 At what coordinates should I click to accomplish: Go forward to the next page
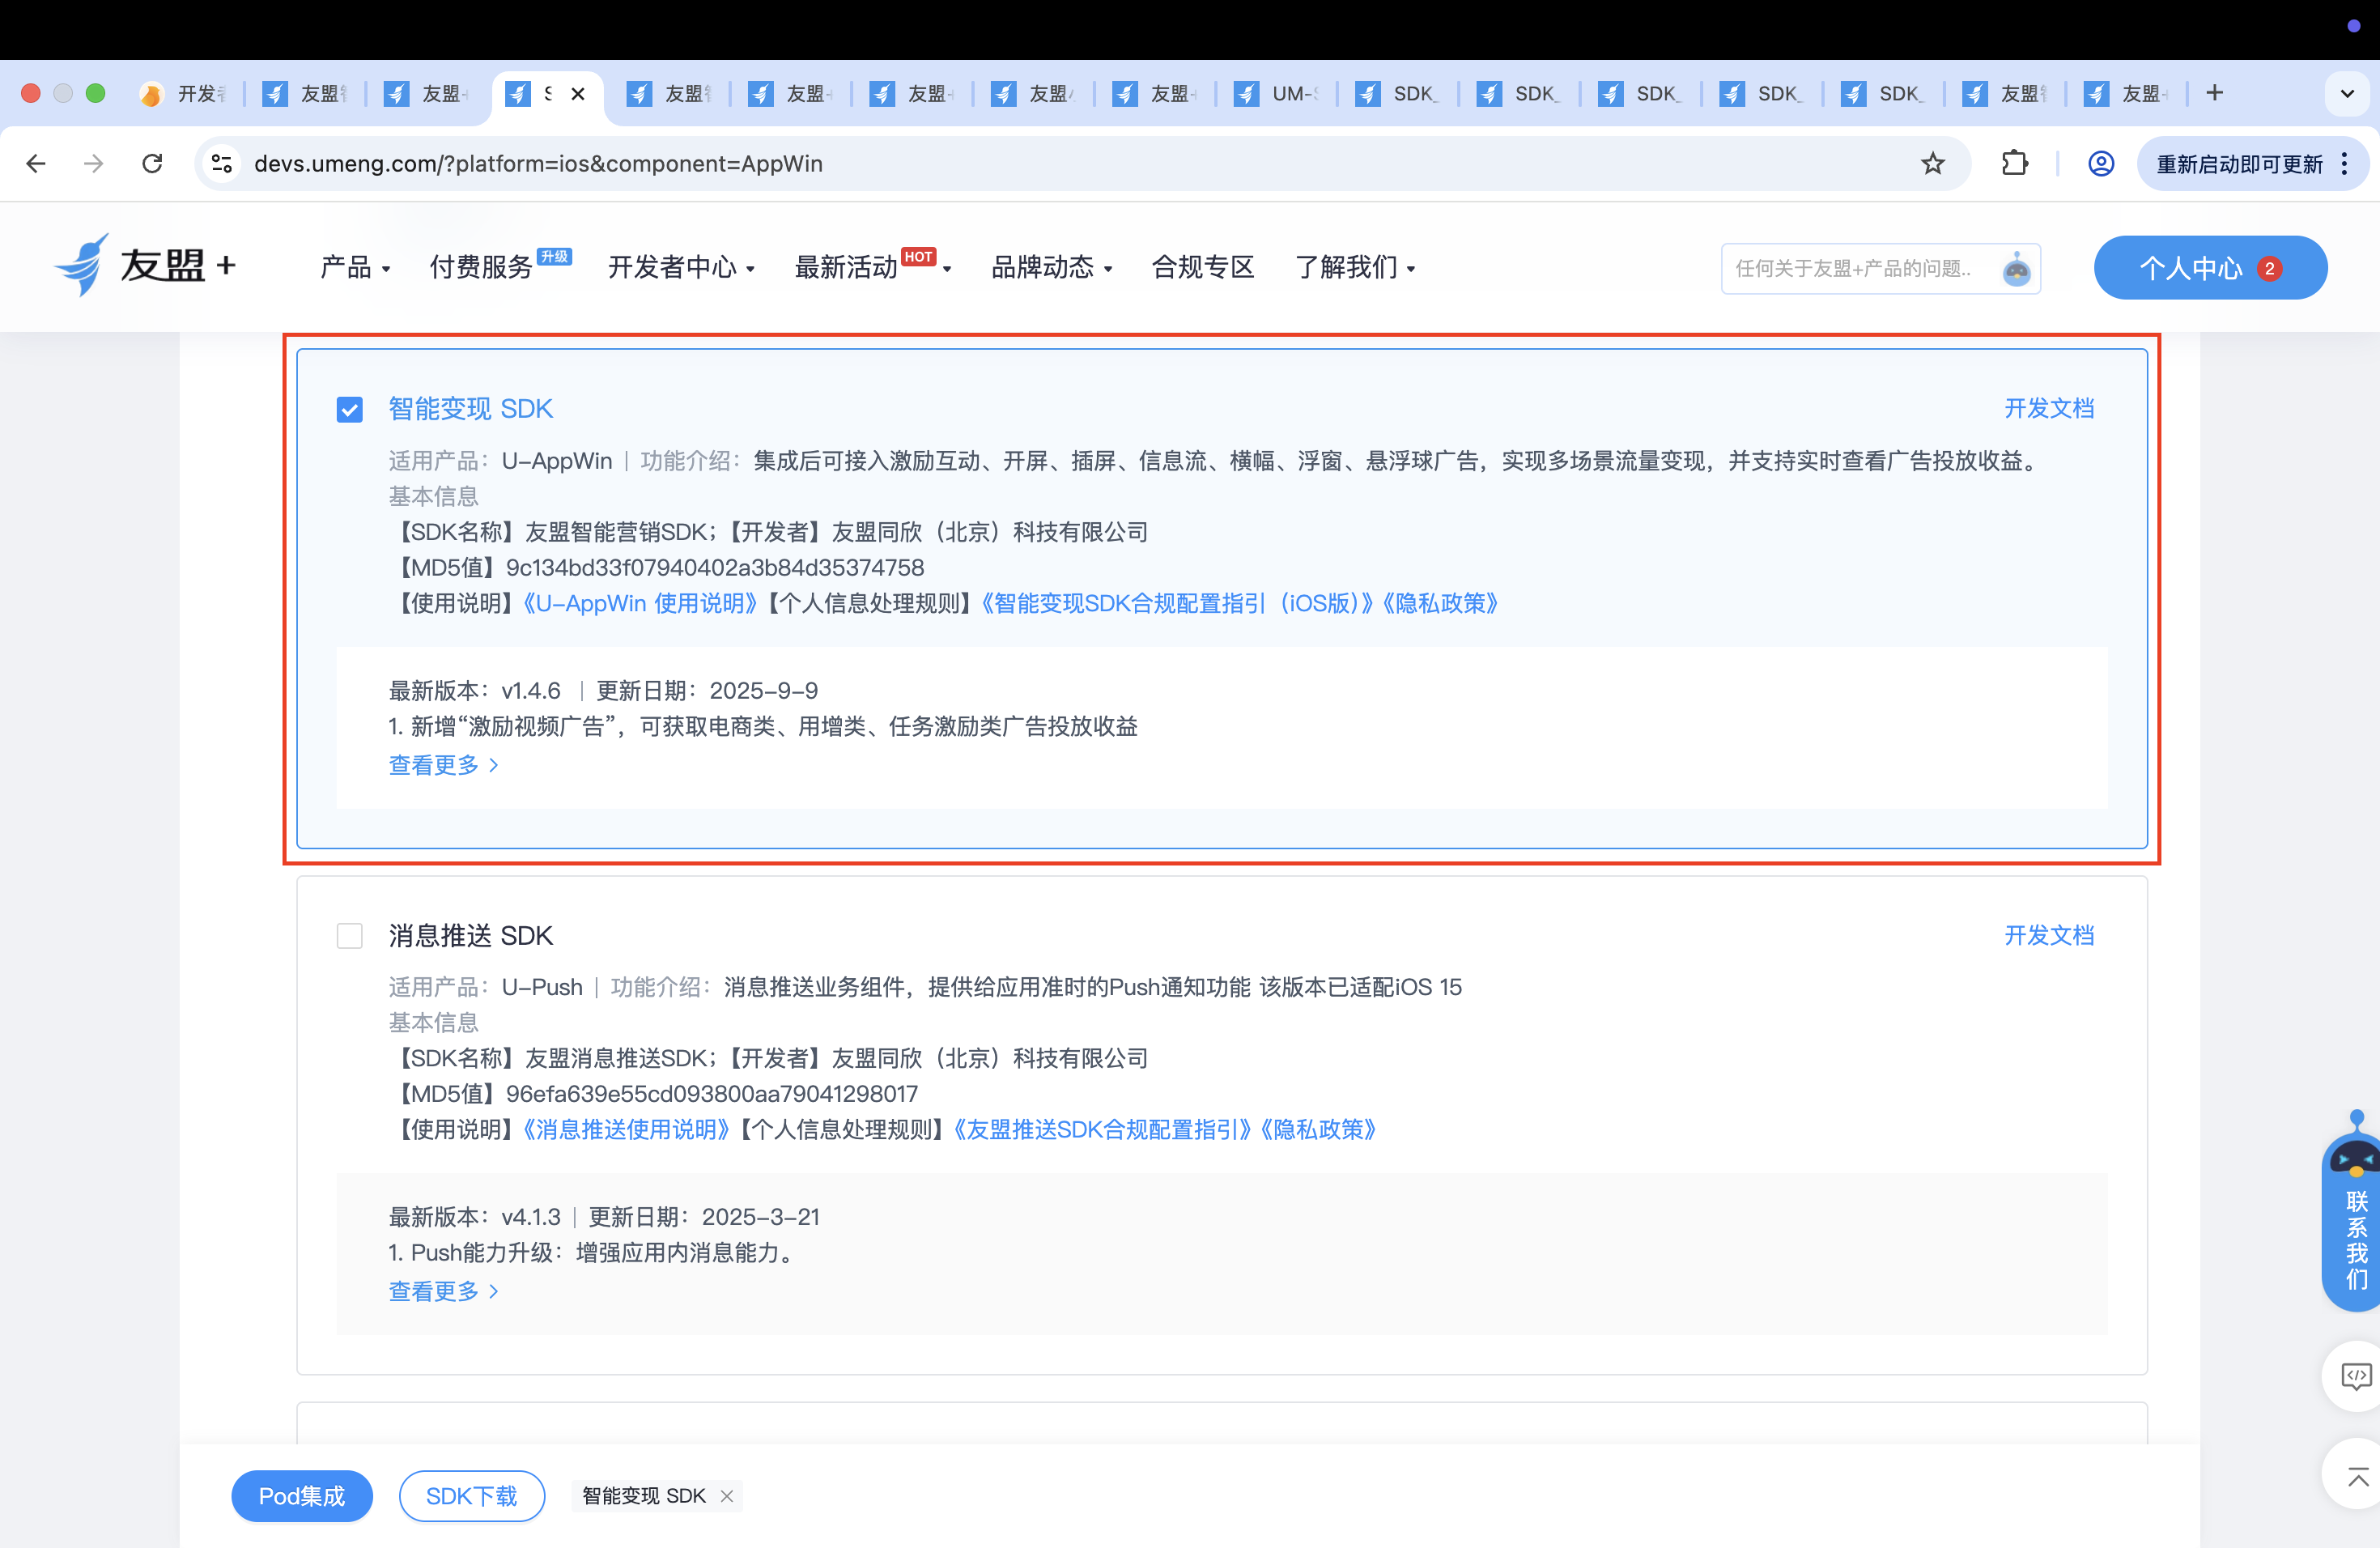tap(94, 163)
